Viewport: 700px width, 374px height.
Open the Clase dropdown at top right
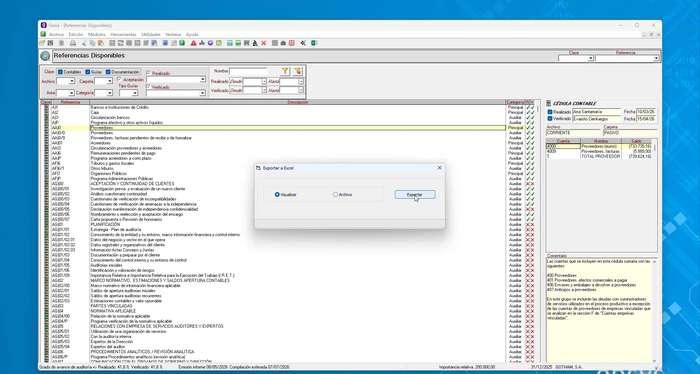tap(590, 58)
